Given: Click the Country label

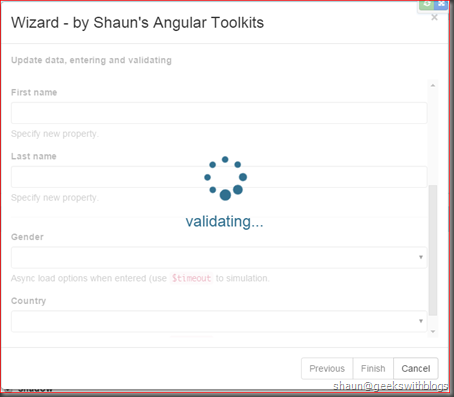Looking at the screenshot, I should 28,301.
